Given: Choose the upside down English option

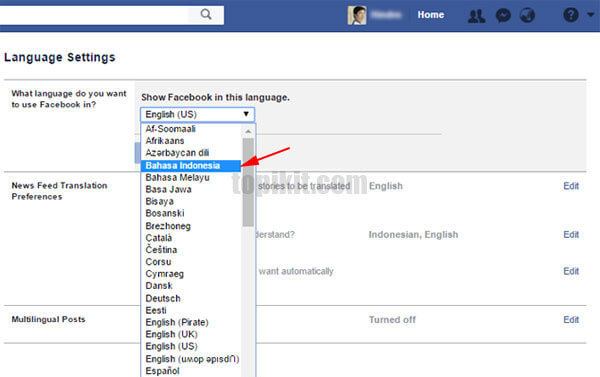Looking at the screenshot, I should [191, 359].
